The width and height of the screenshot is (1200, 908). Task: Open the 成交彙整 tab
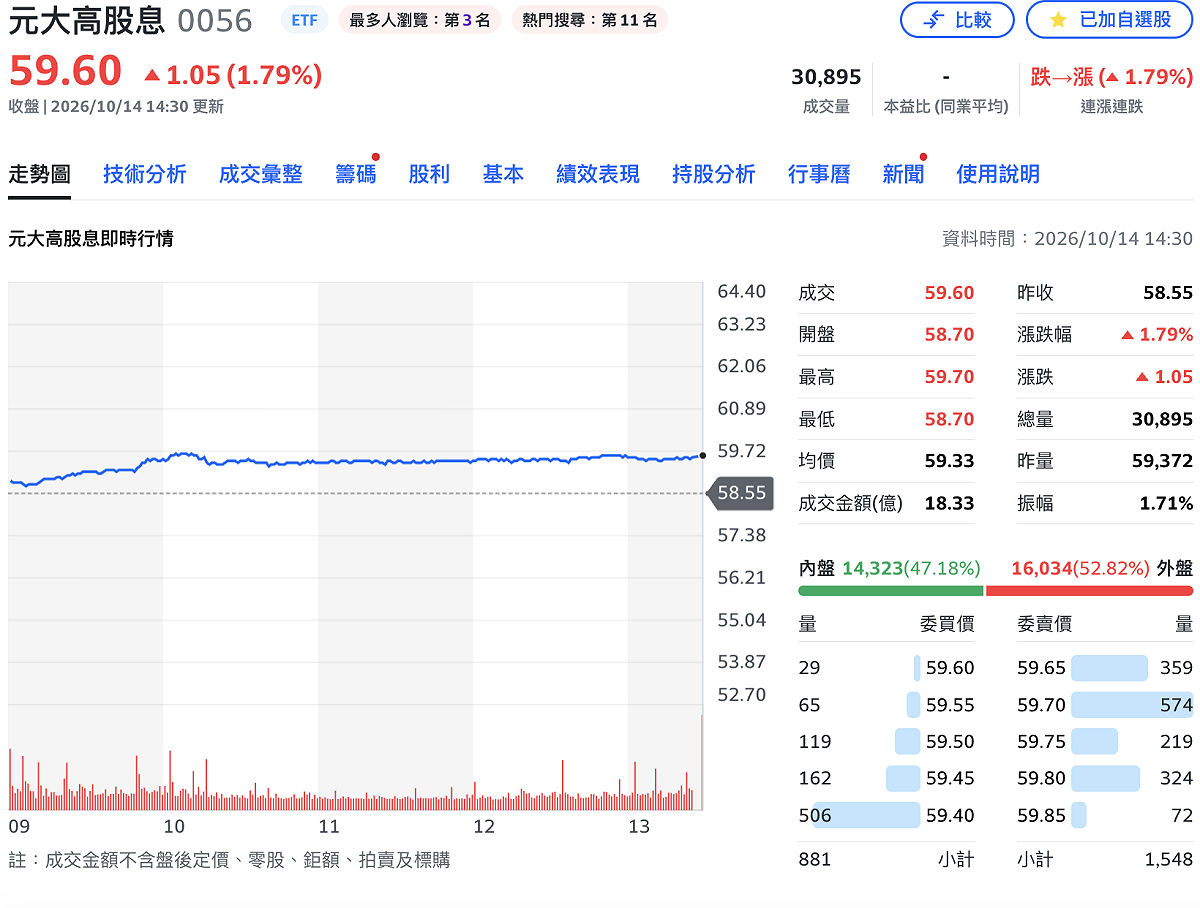[x=261, y=174]
